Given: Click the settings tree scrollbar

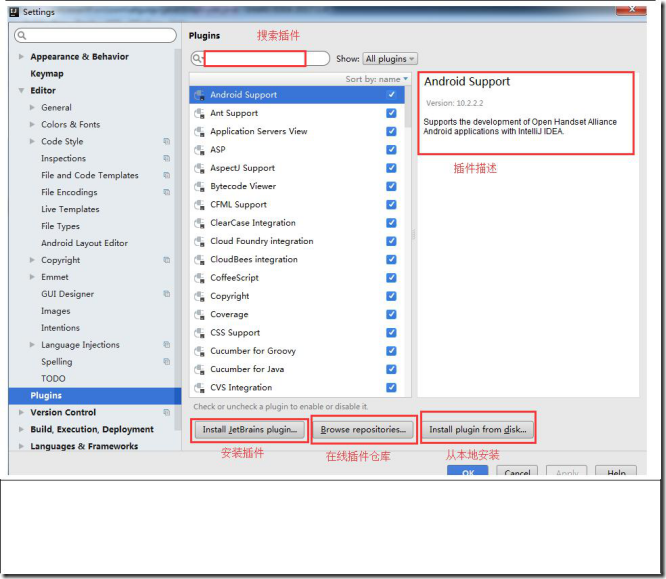Looking at the screenshot, I should pyautogui.click(x=178, y=238).
